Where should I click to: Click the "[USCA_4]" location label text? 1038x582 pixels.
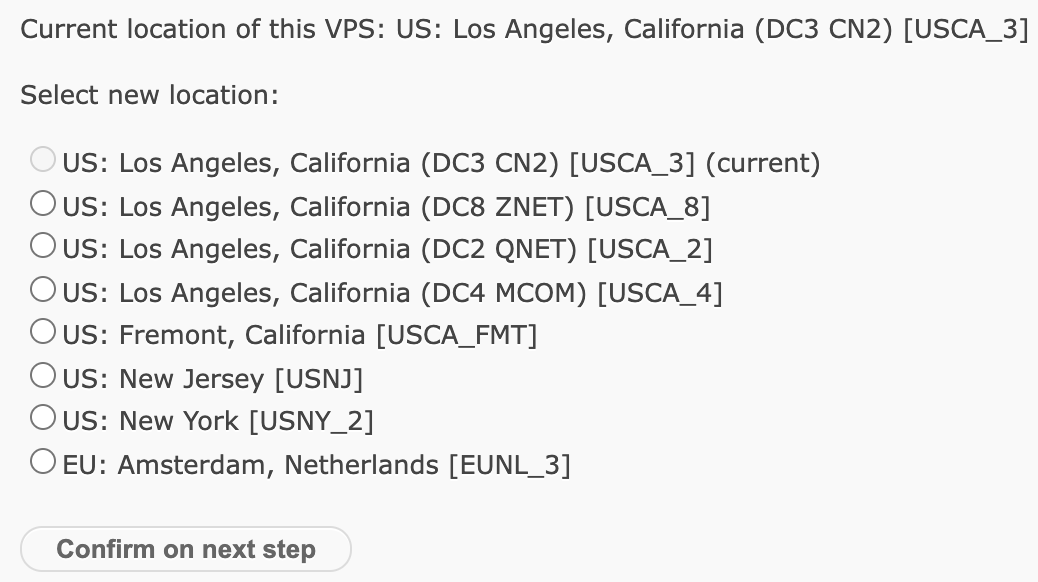click(x=659, y=293)
